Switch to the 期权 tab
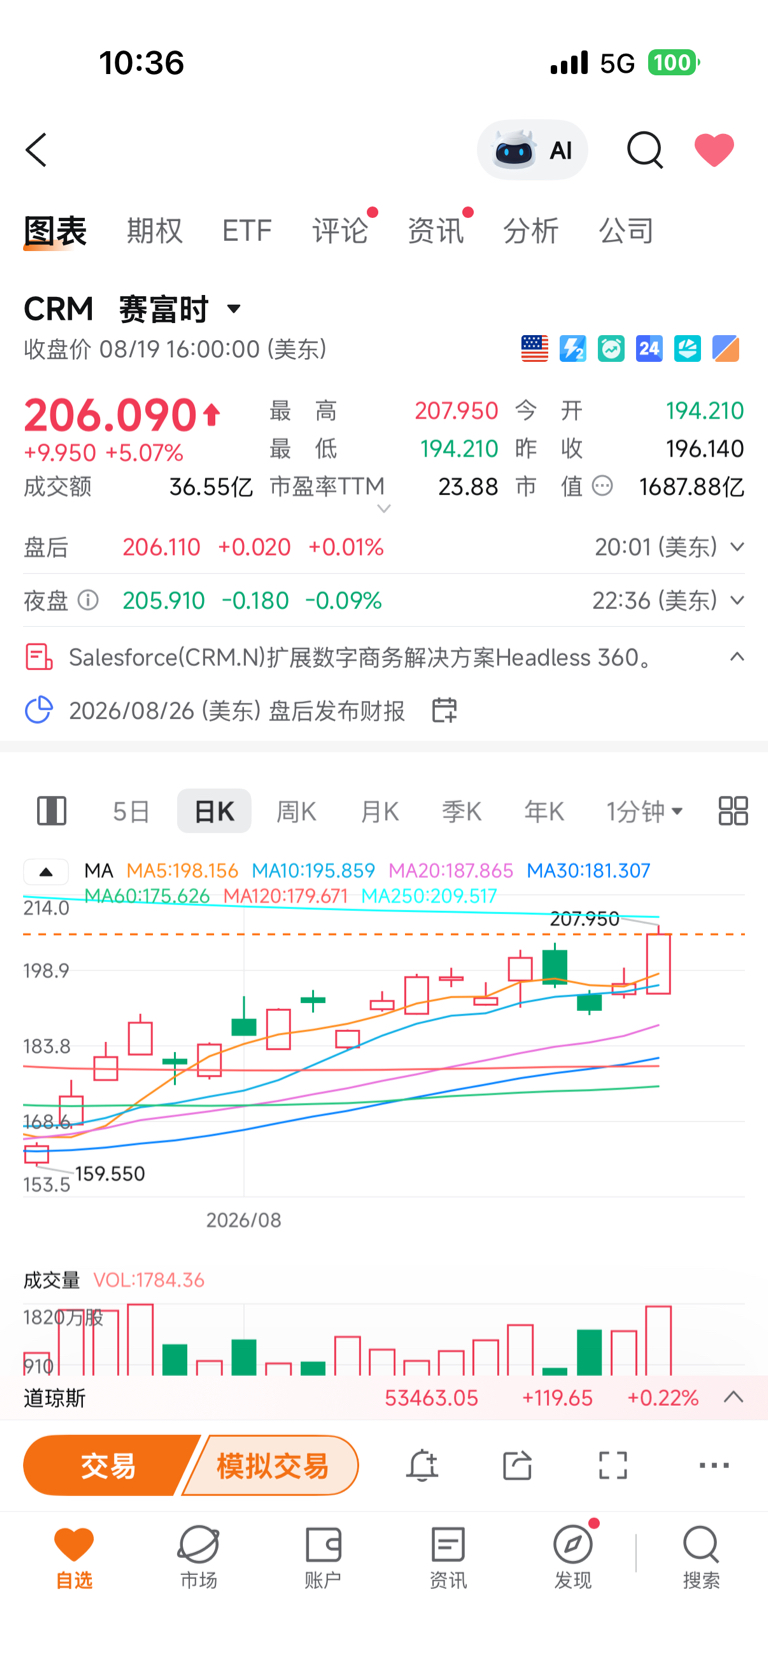Screen dimensions: 768x1670 point(154,231)
